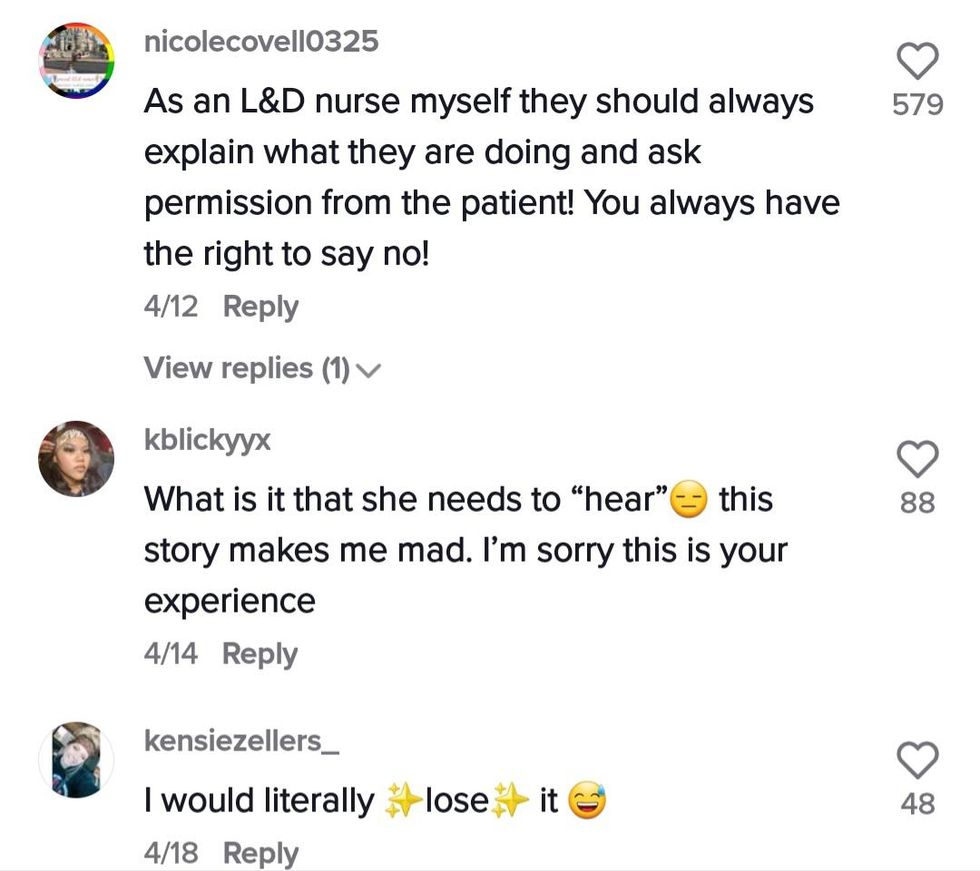The width and height of the screenshot is (980, 871).
Task: Open kensiezellers_ profile avatar
Action: click(x=77, y=759)
